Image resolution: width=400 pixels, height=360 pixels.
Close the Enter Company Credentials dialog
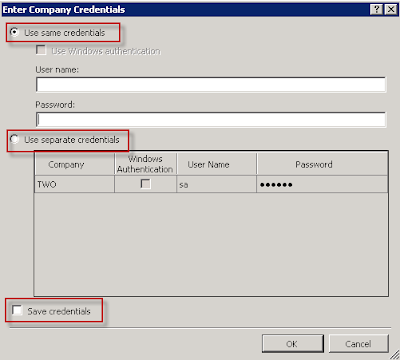tap(391, 9)
